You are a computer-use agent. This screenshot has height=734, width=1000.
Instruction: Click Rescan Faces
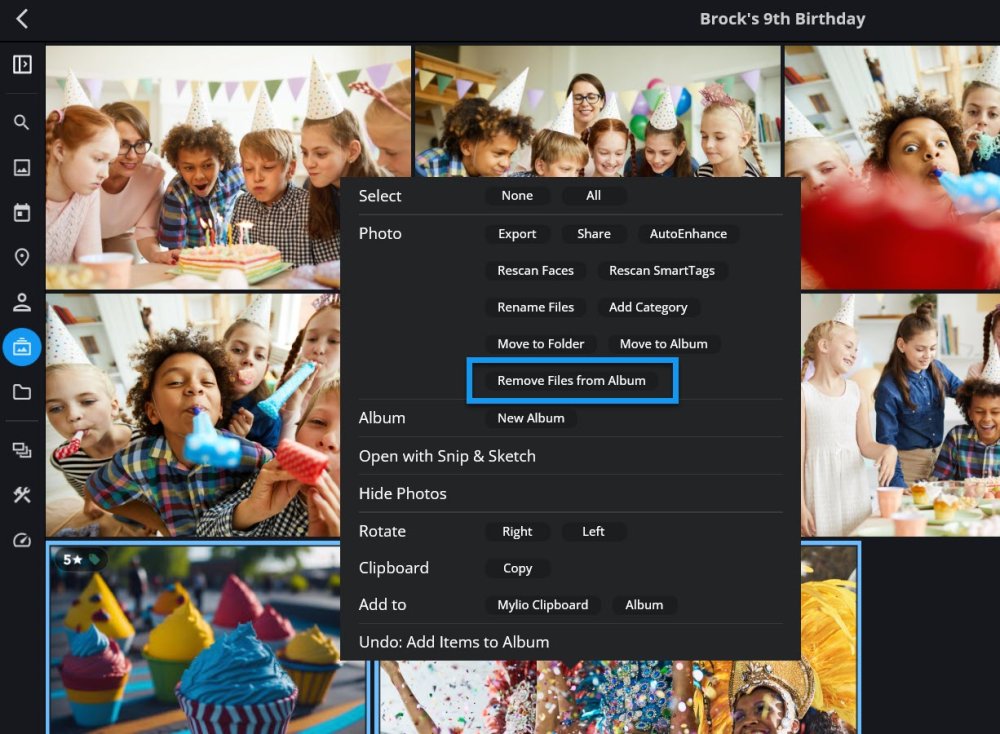(535, 270)
